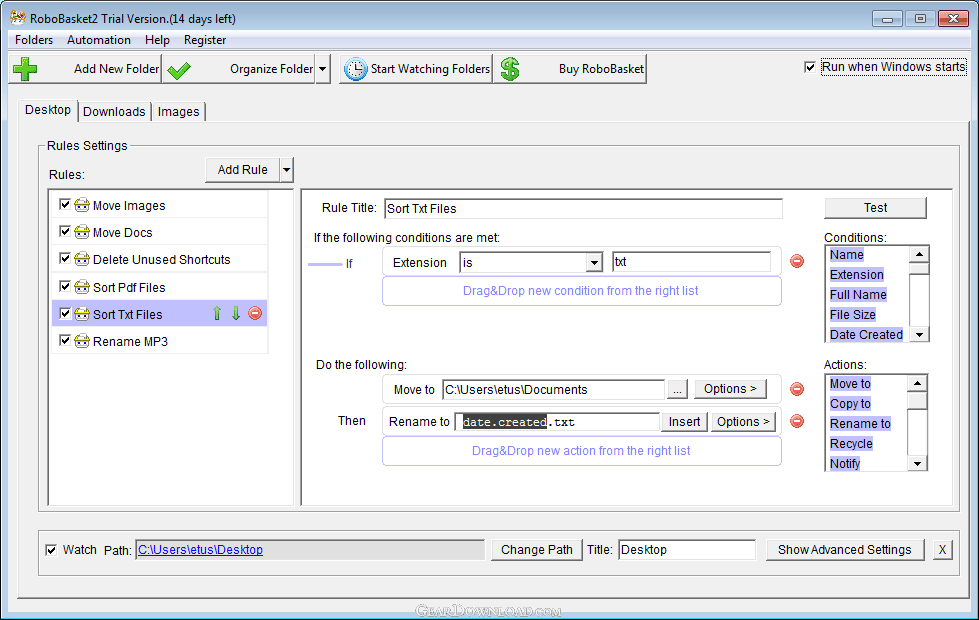Open the Organize Folder dropdown arrow
The image size is (979, 620).
point(322,69)
